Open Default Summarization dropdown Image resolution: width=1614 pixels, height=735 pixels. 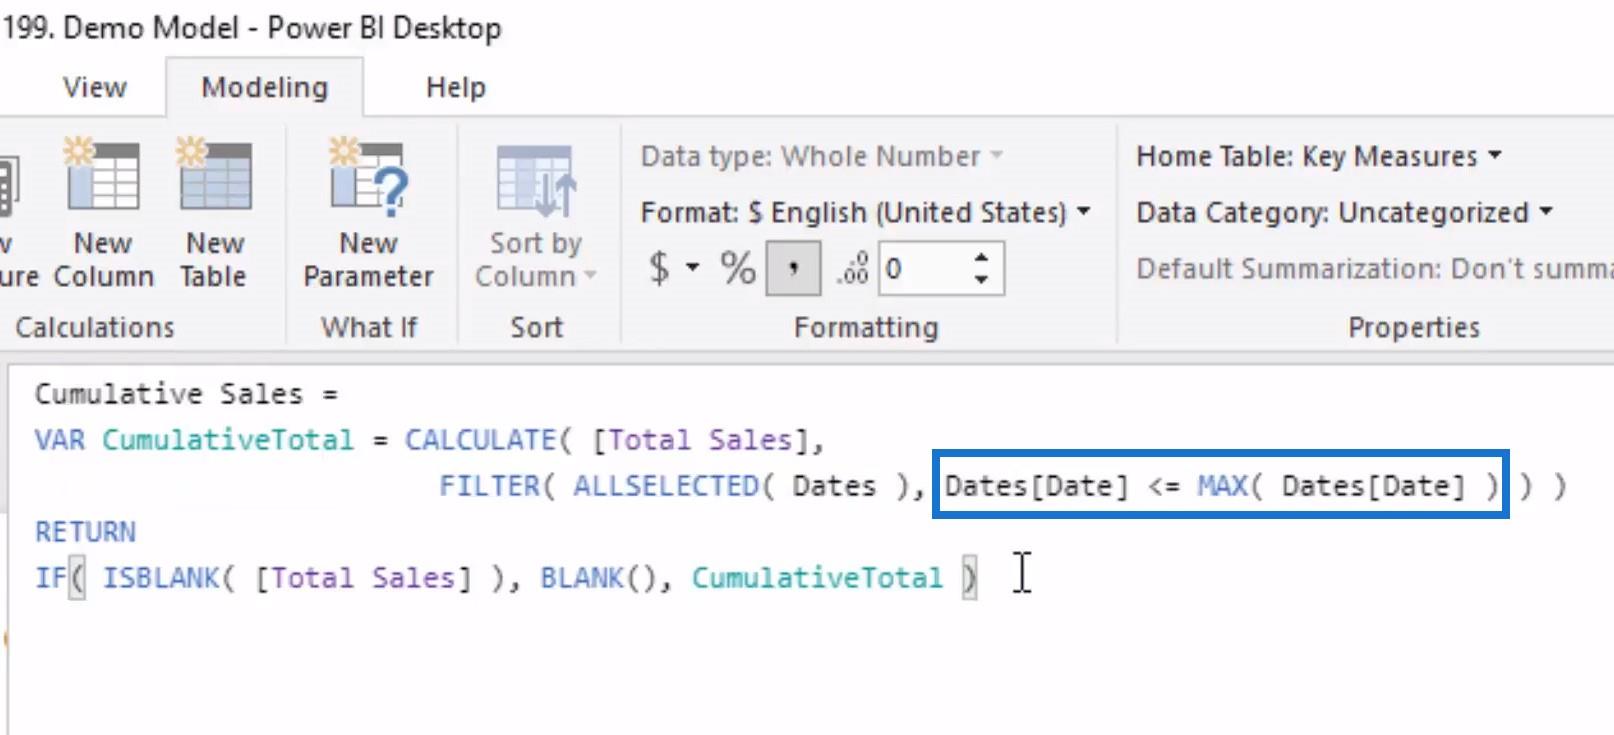tap(1374, 268)
